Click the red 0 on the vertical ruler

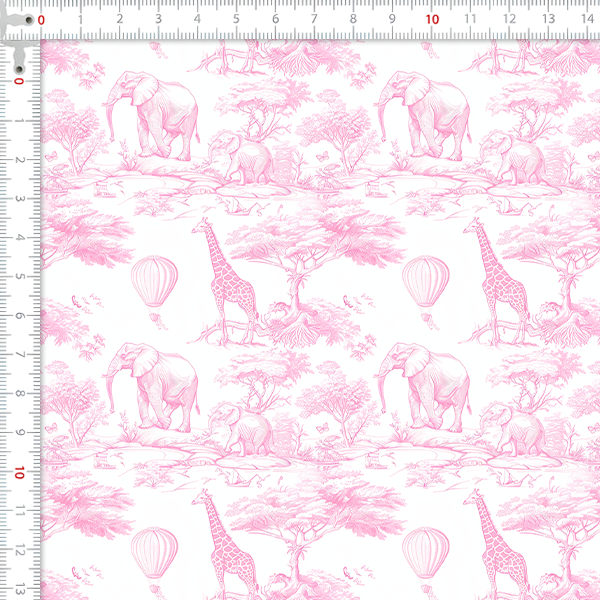(19, 81)
